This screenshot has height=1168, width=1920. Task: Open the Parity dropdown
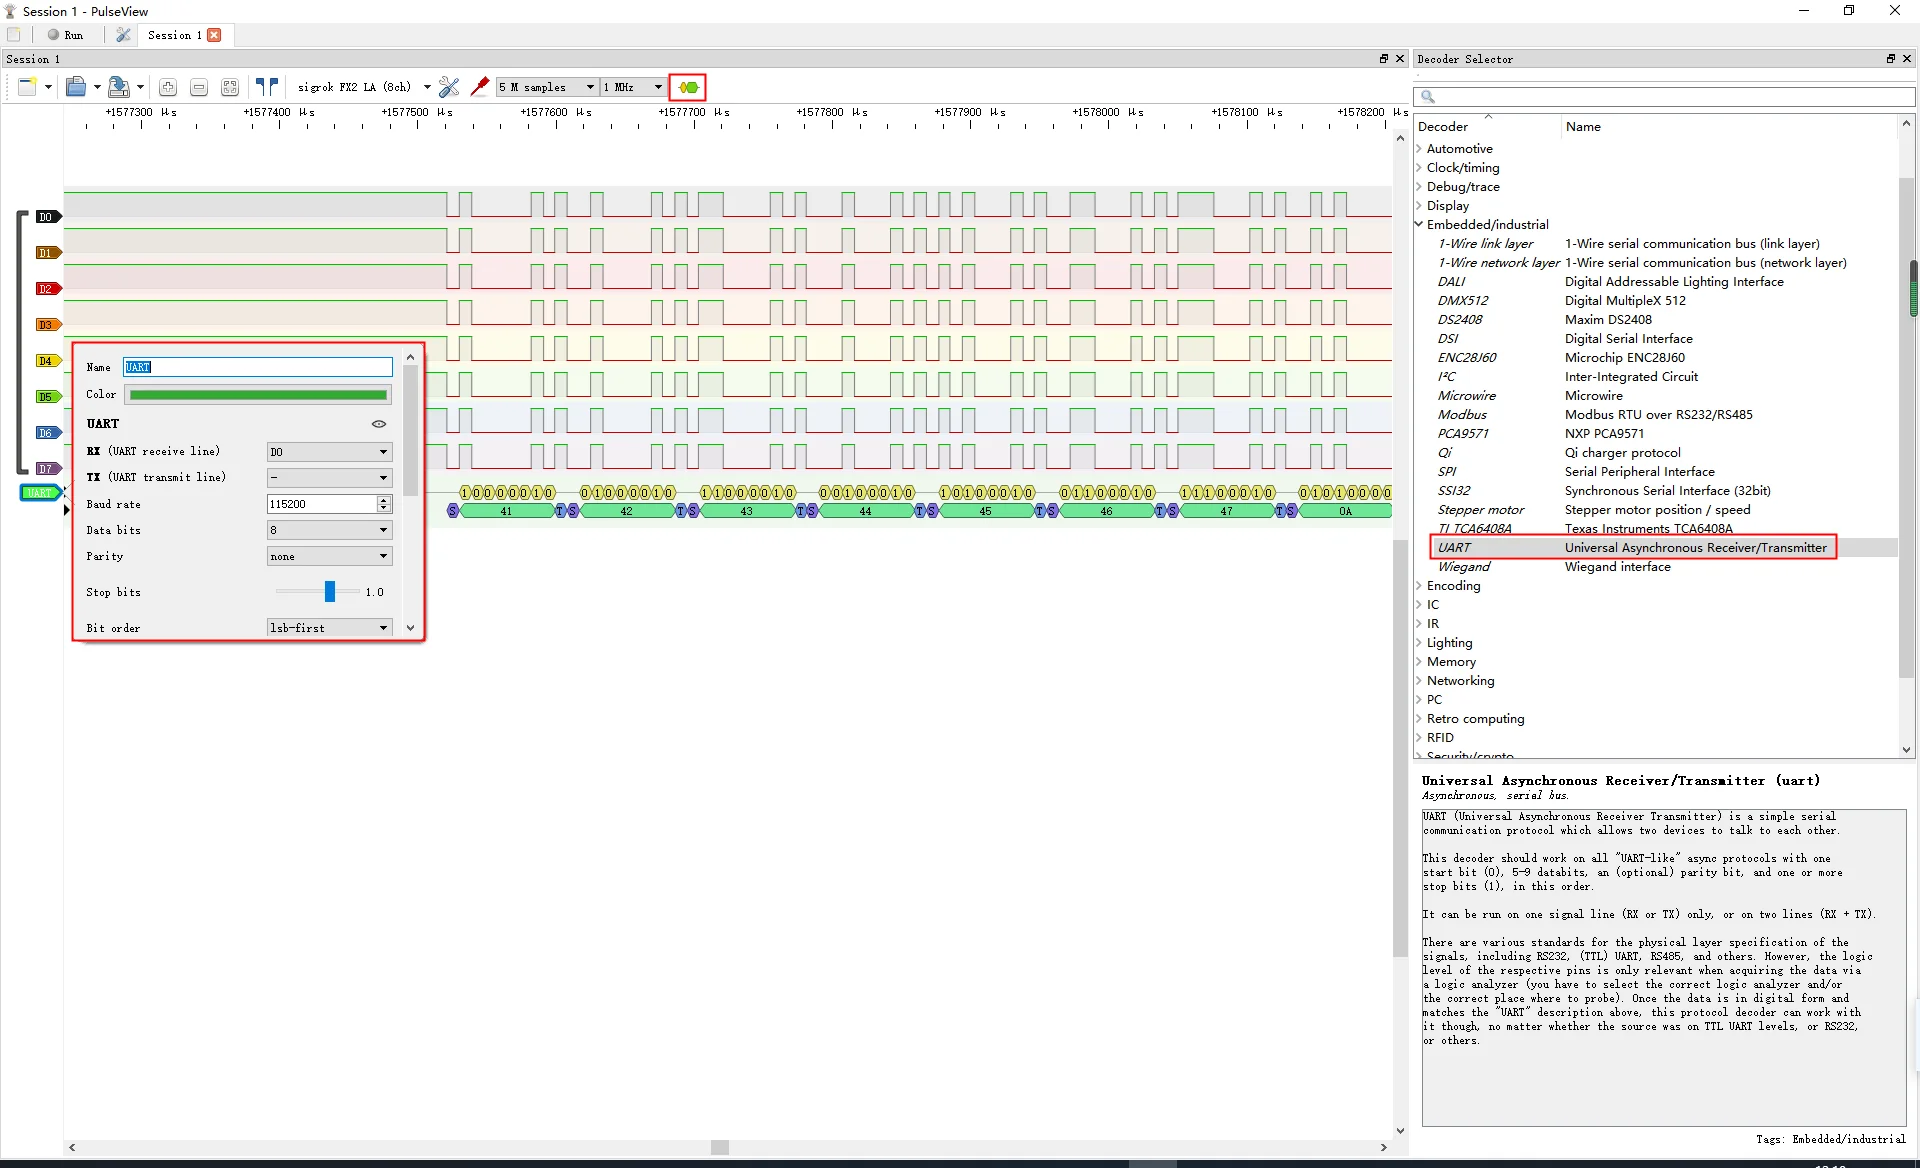pos(329,556)
